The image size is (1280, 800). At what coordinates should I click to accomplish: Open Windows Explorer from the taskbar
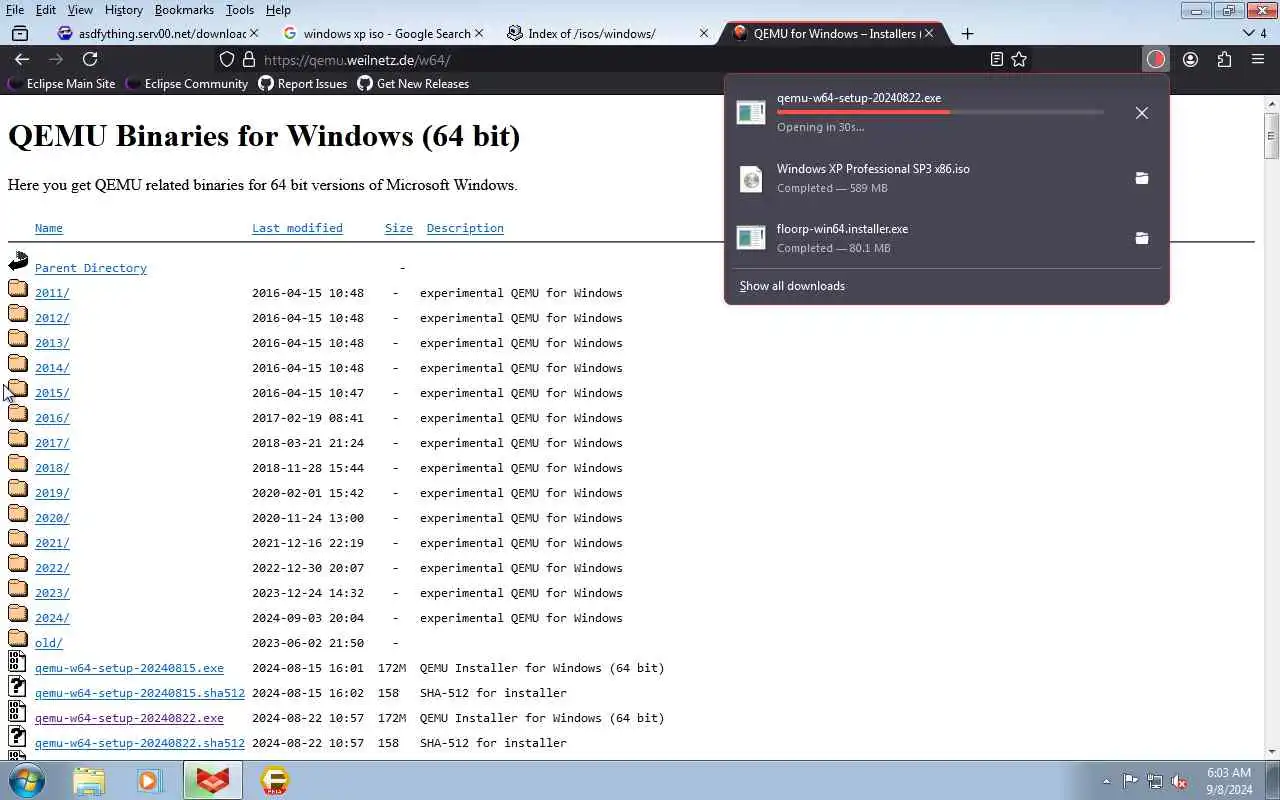click(88, 780)
